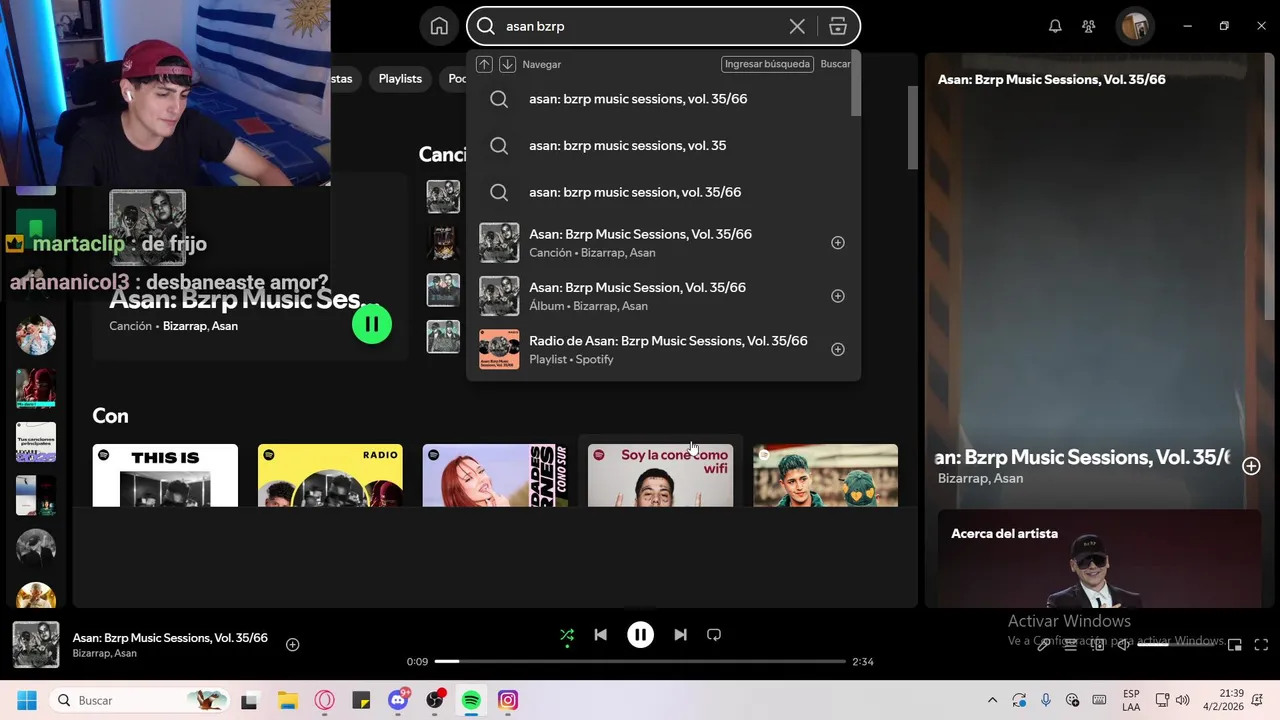Open the play queue icon

pos(1070,645)
